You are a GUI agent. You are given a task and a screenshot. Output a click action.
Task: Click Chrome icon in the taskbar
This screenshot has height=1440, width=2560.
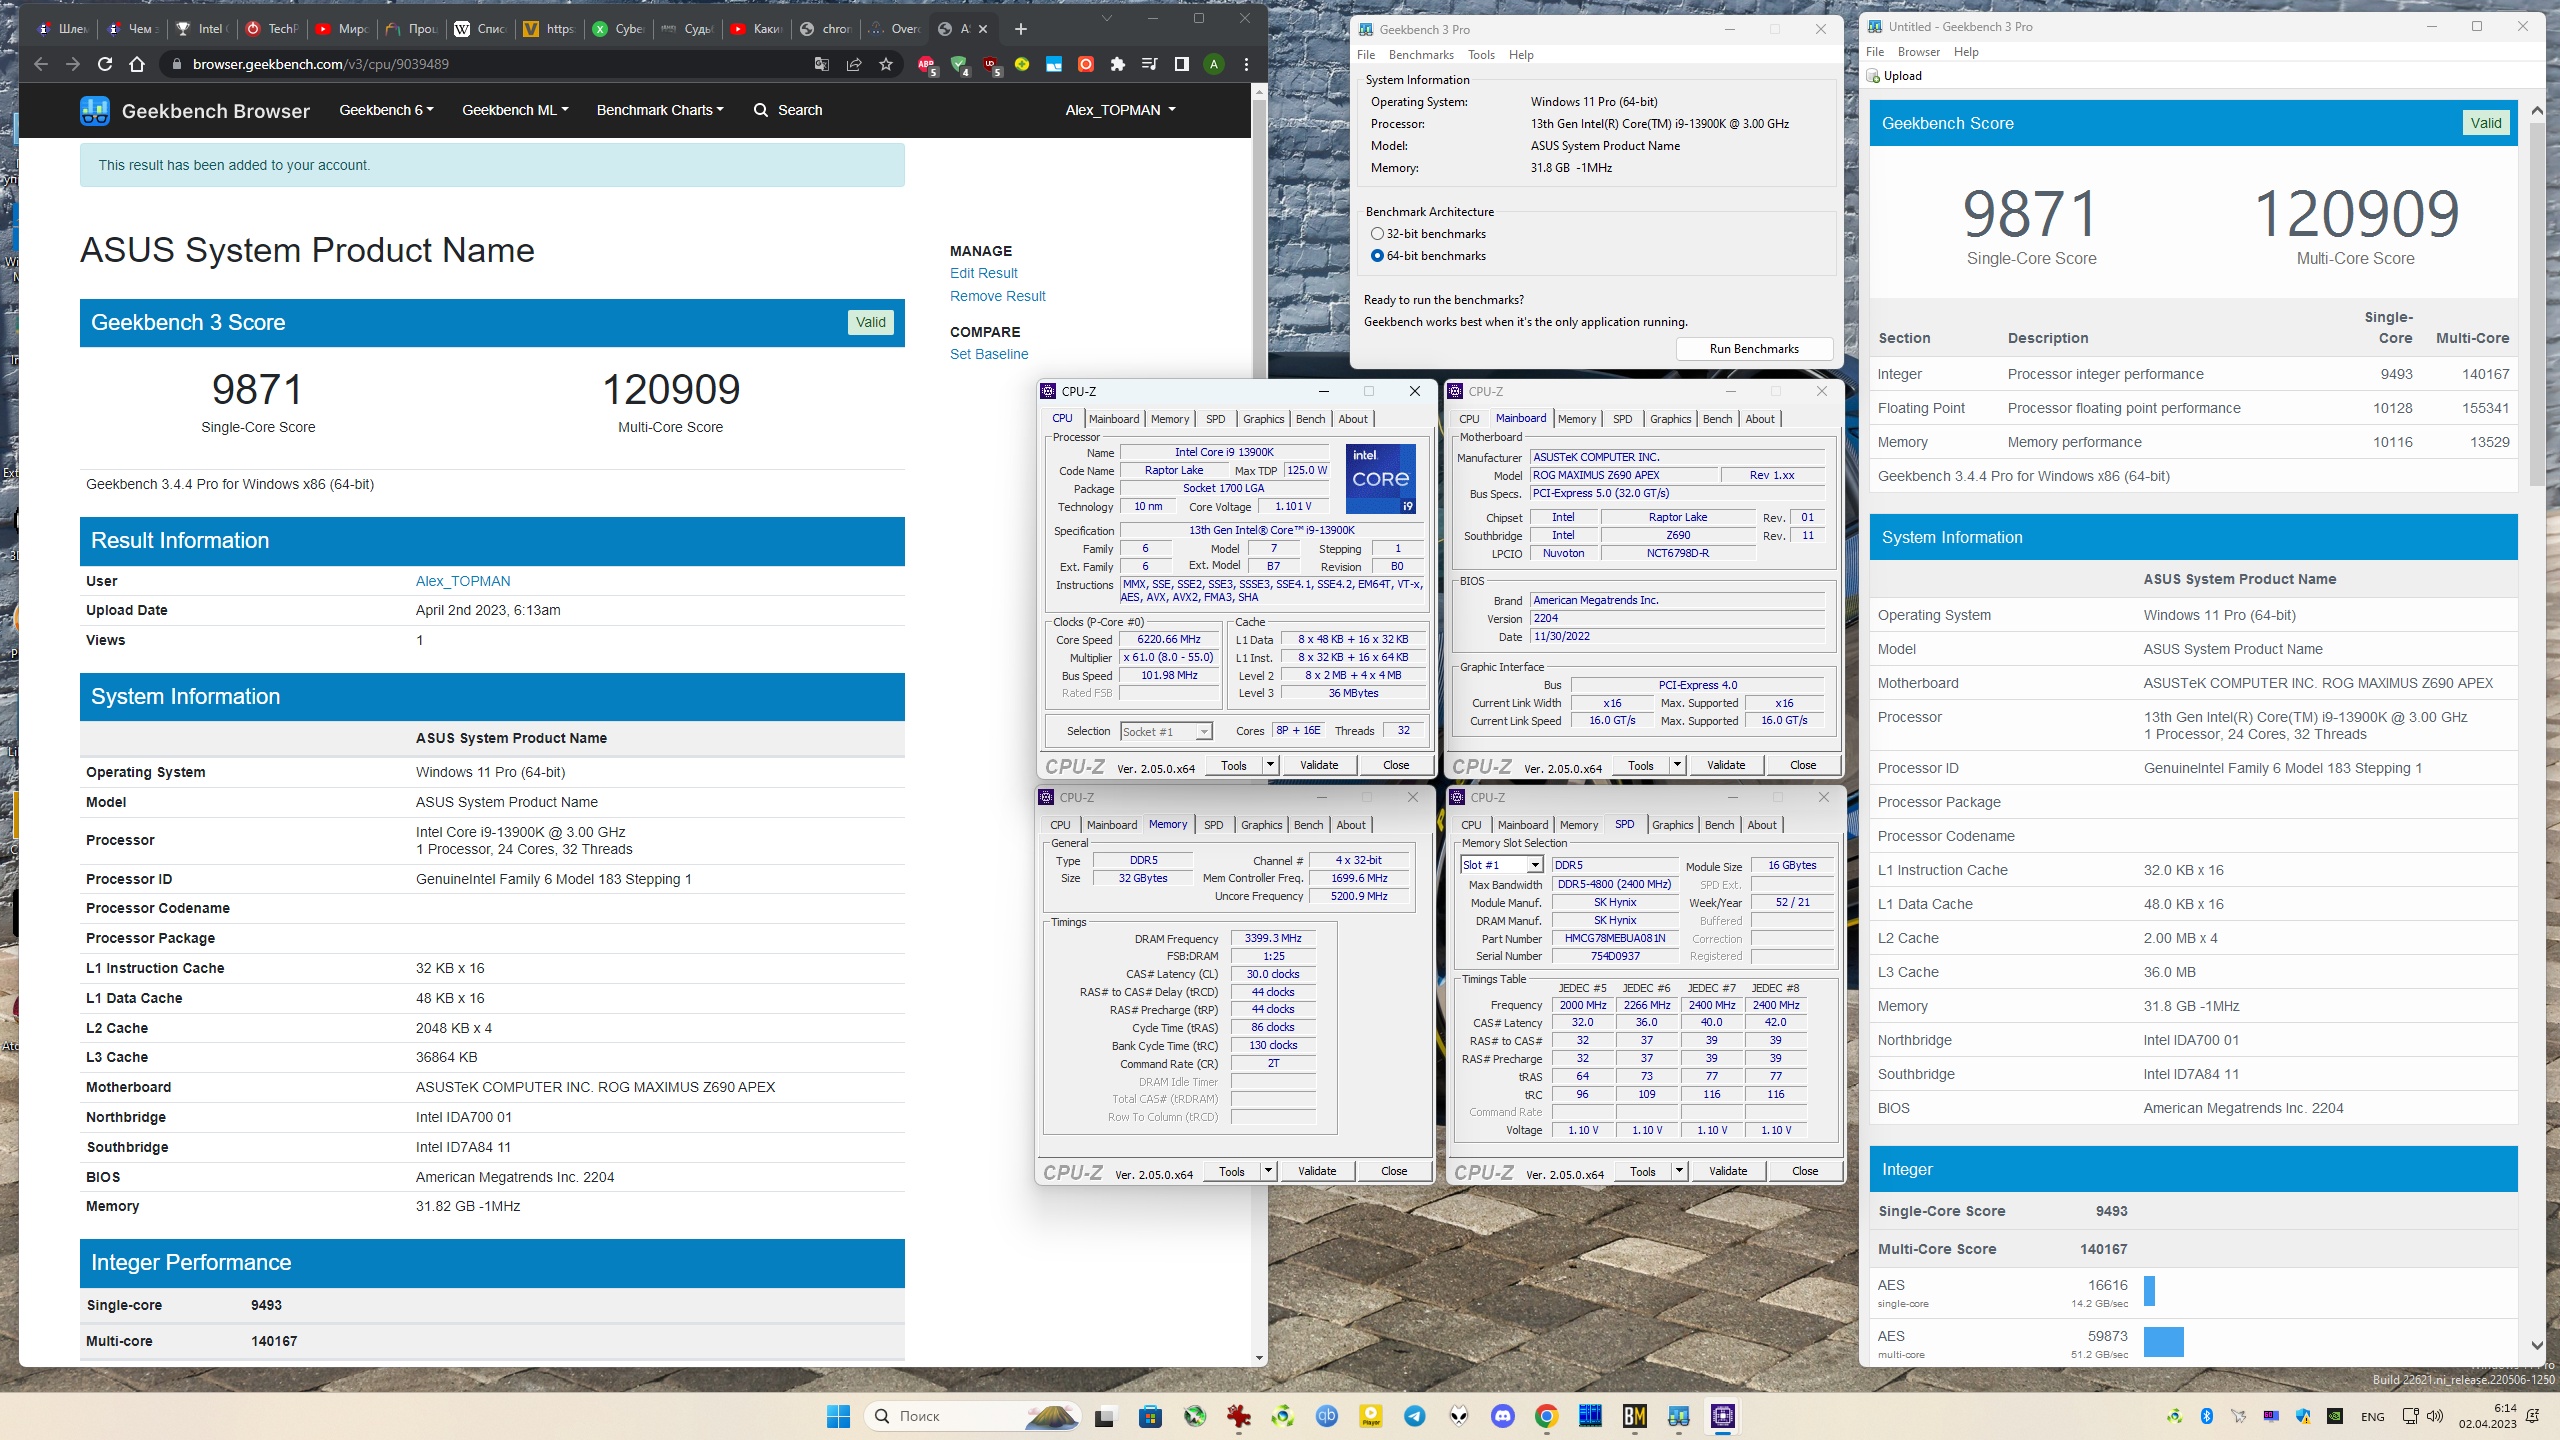point(1547,1416)
